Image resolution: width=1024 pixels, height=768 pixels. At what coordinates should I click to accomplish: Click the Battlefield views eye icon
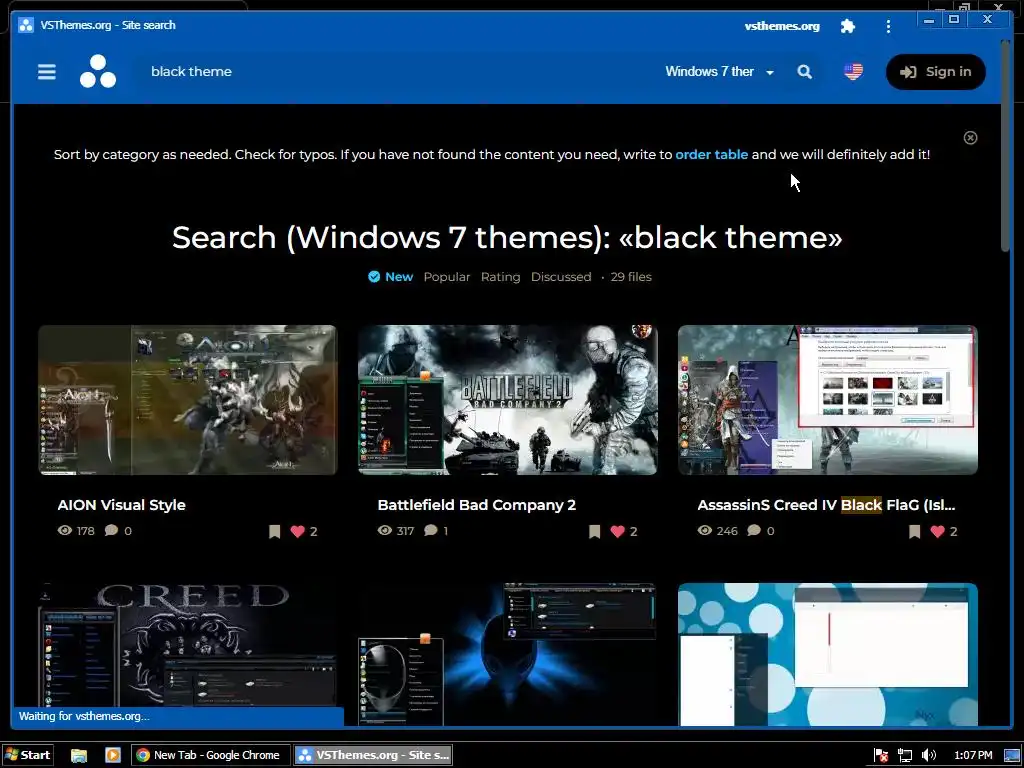pyautogui.click(x=385, y=530)
